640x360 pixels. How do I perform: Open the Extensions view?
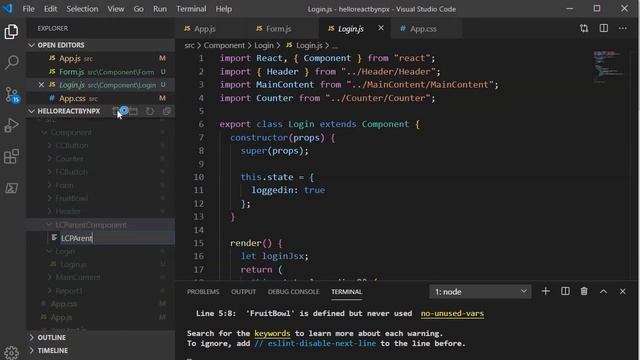(11, 156)
